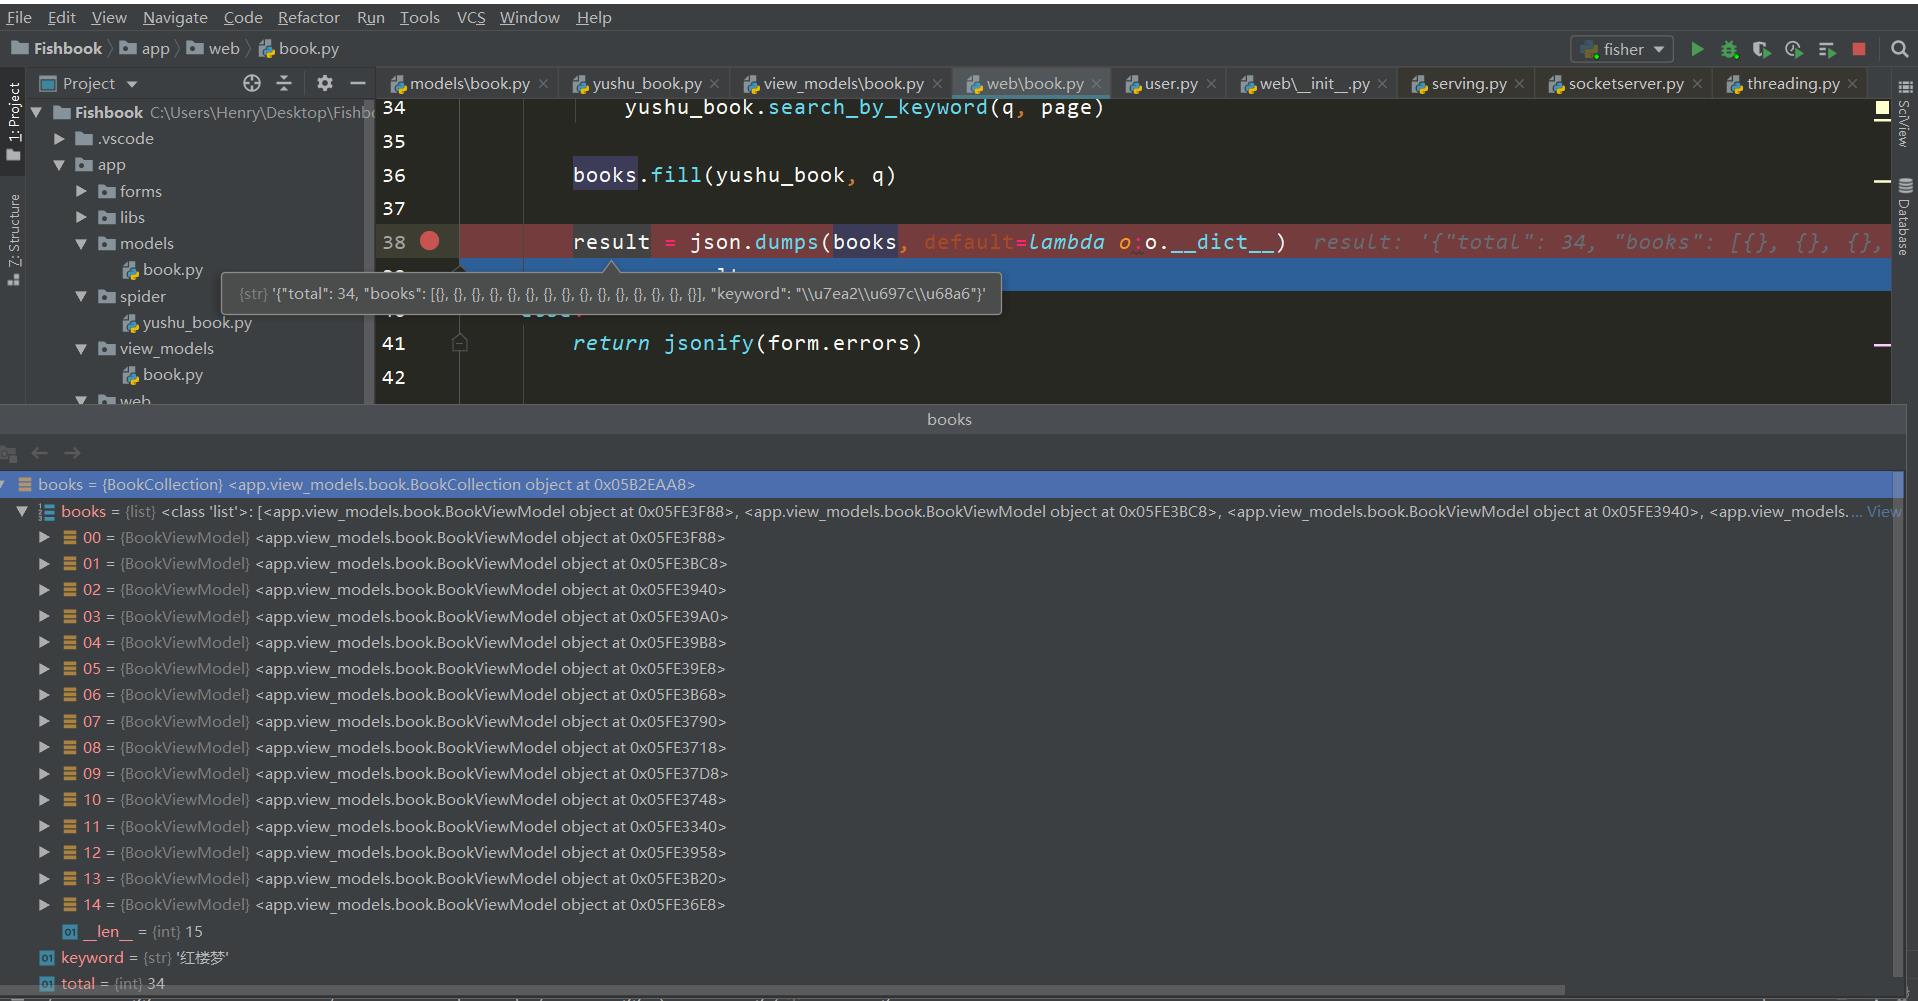Open the Run menu
Image resolution: width=1918 pixels, height=1001 pixels.
pos(371,17)
